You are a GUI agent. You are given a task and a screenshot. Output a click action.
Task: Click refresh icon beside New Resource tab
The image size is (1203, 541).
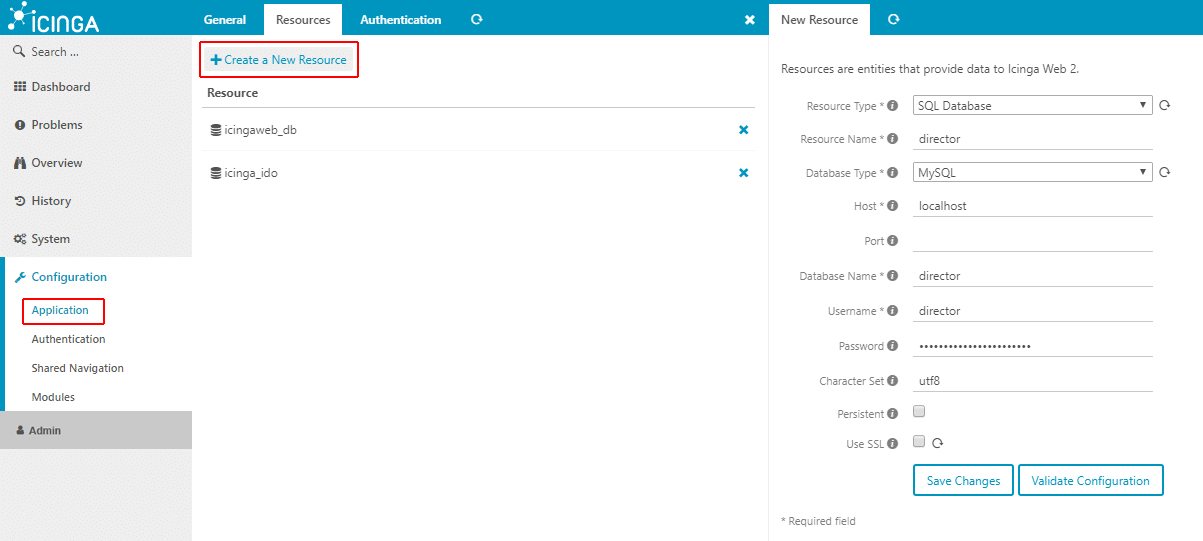click(x=894, y=19)
